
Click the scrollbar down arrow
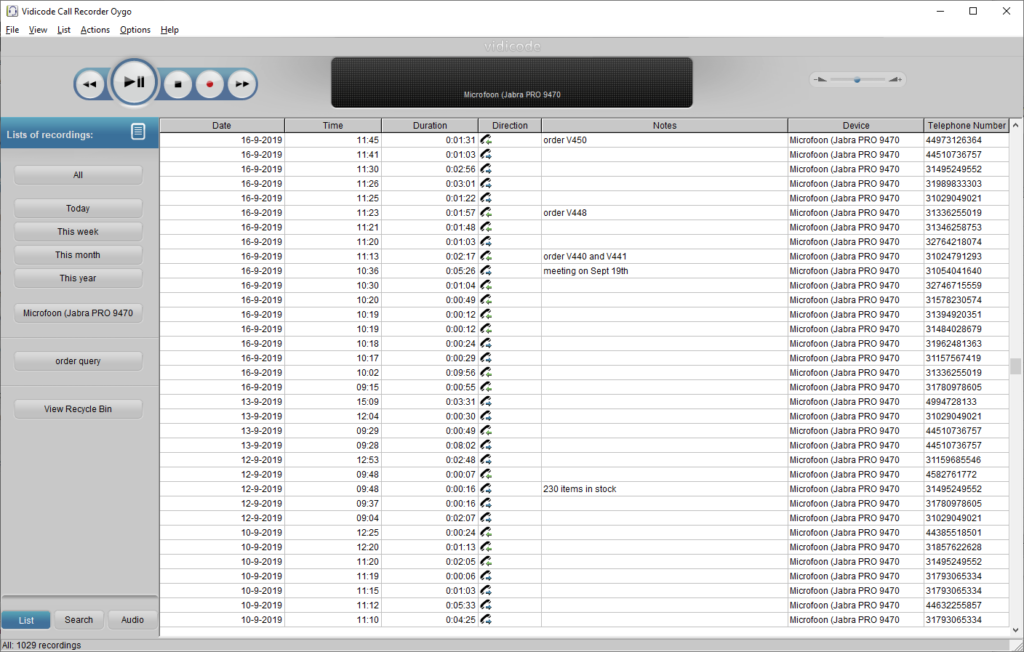(x=1016, y=630)
